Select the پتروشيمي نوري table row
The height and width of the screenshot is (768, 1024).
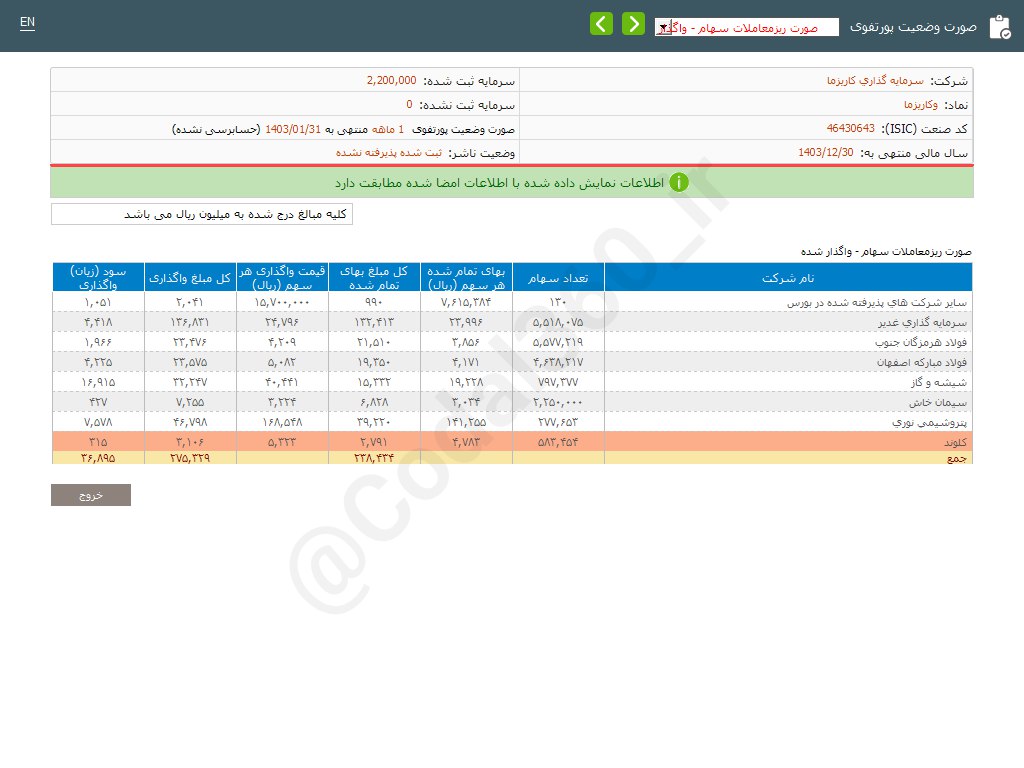788,423
